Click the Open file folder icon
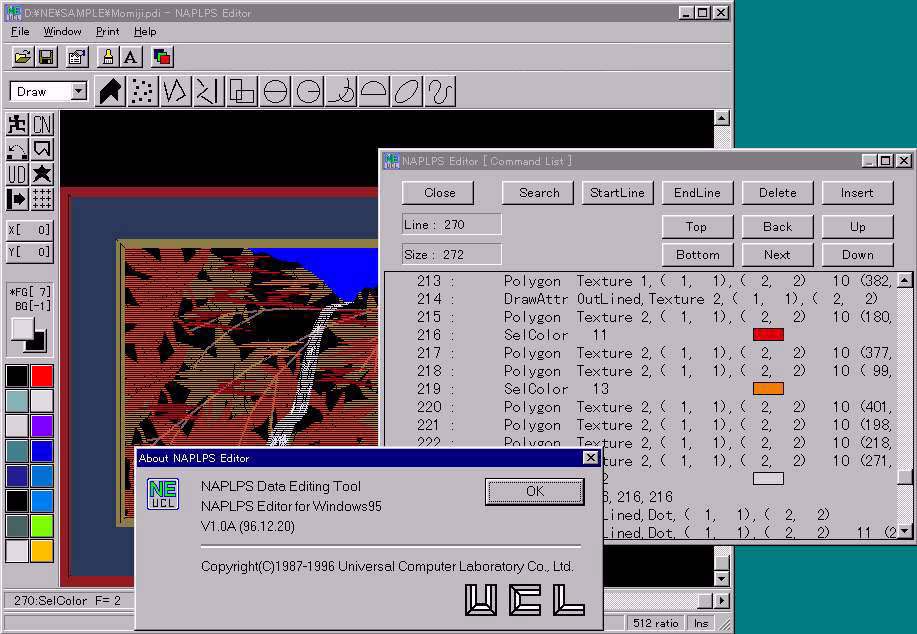 tap(21, 57)
